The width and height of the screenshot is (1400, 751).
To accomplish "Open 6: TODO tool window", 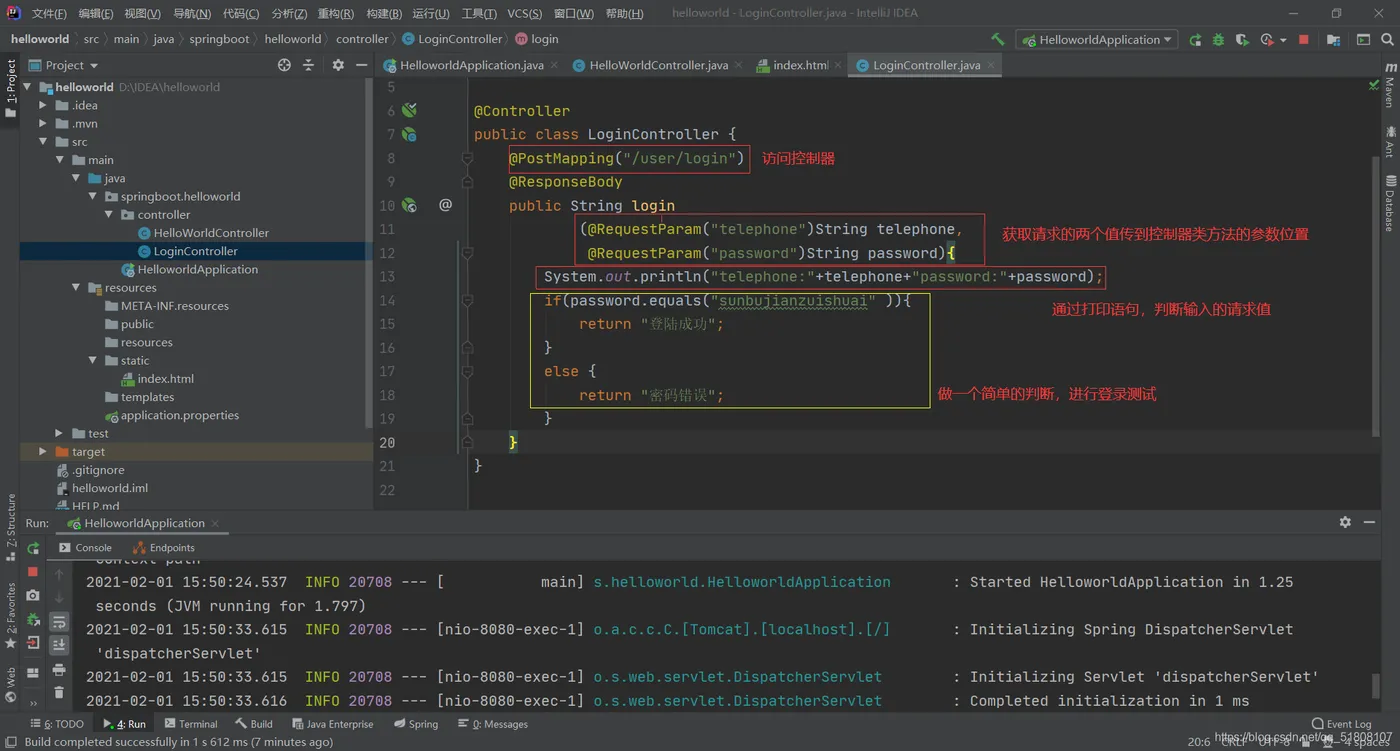I will (56, 724).
